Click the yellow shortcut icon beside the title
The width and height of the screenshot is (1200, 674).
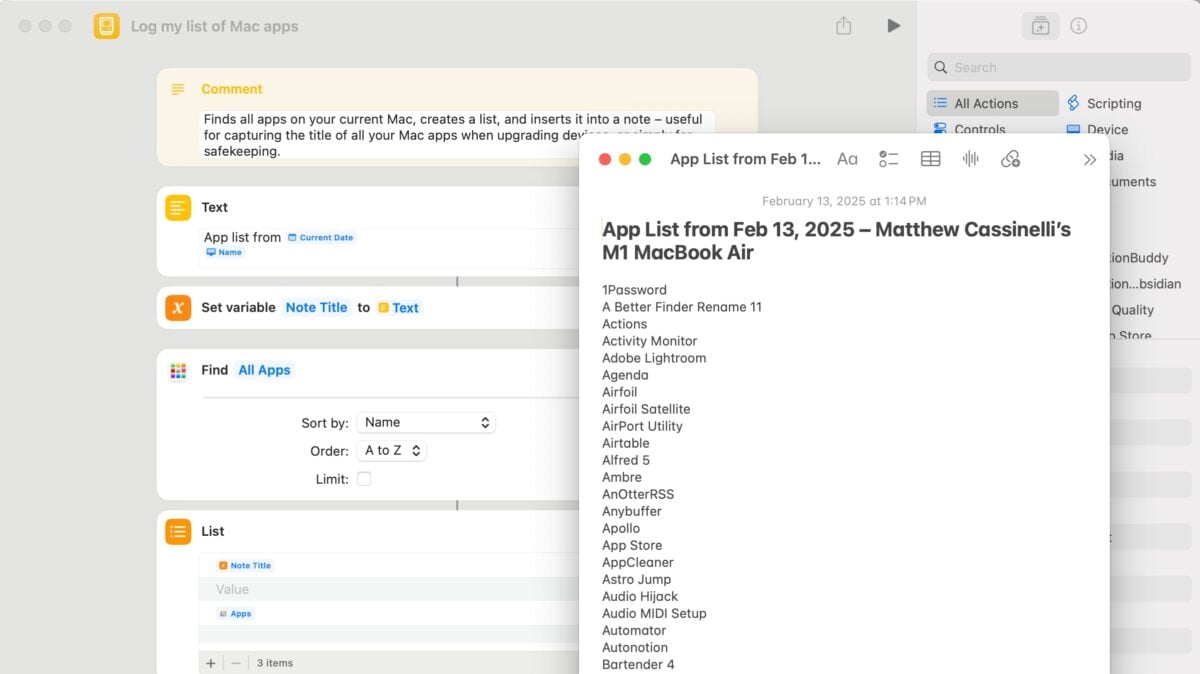pyautogui.click(x=106, y=26)
